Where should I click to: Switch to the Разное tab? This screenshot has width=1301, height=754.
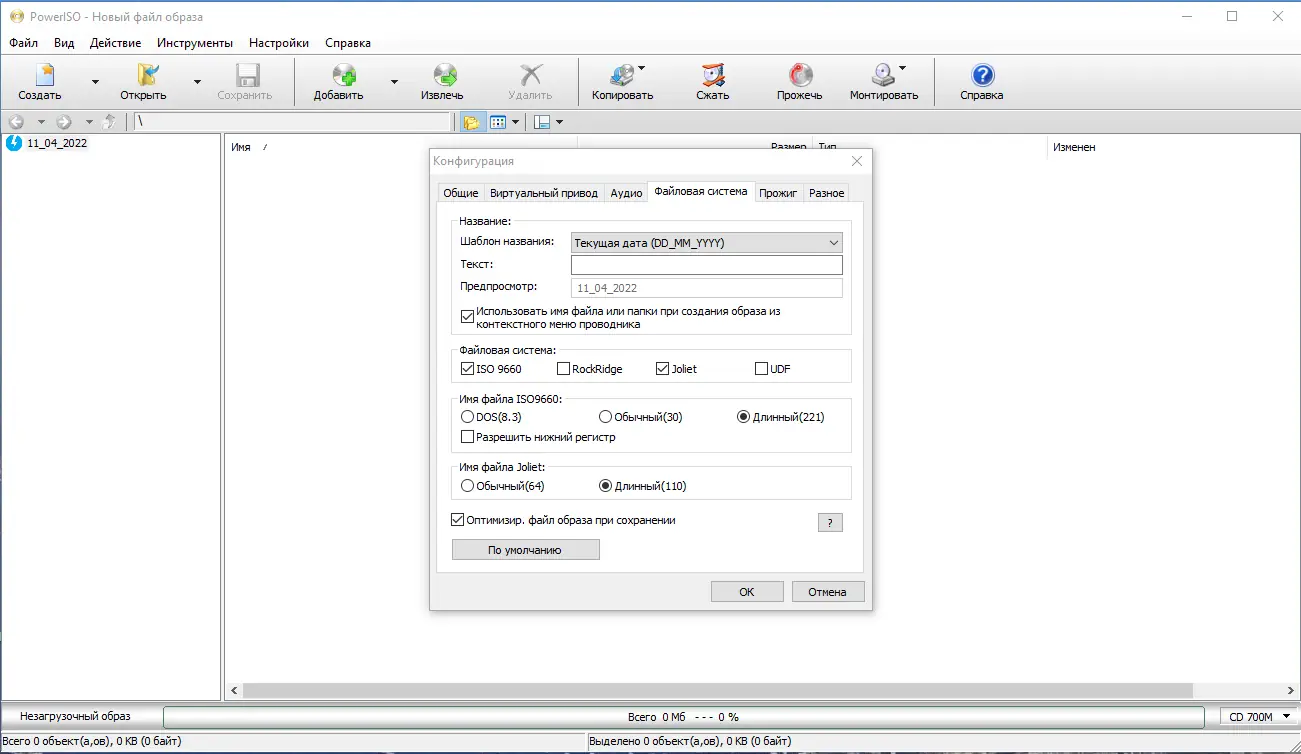coord(827,193)
